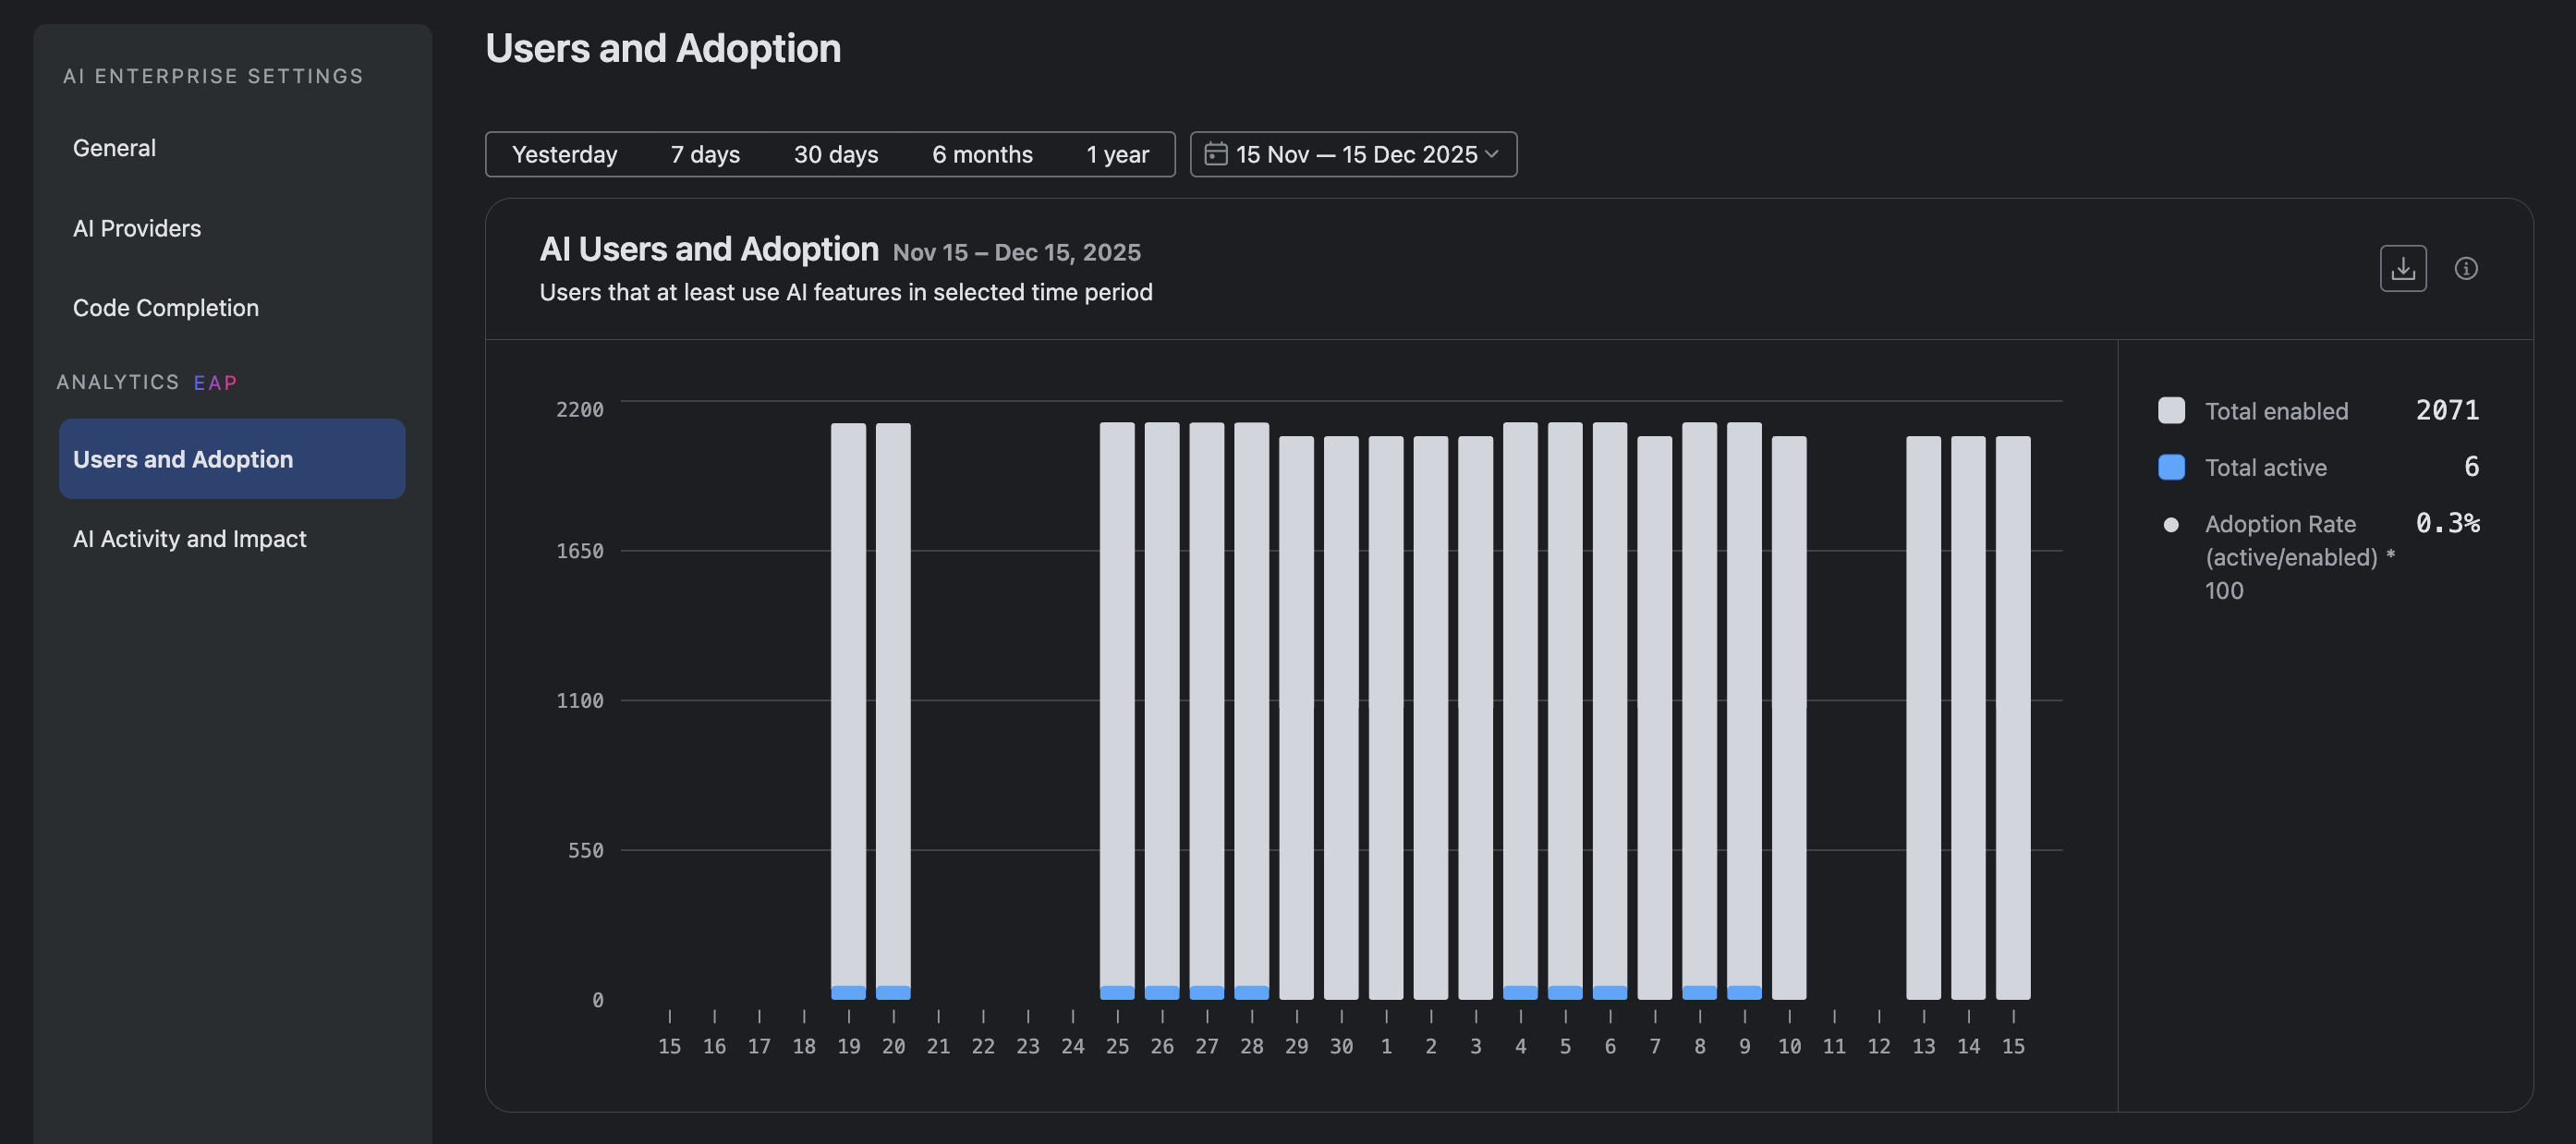Click the Total active value 6

(x=2471, y=466)
